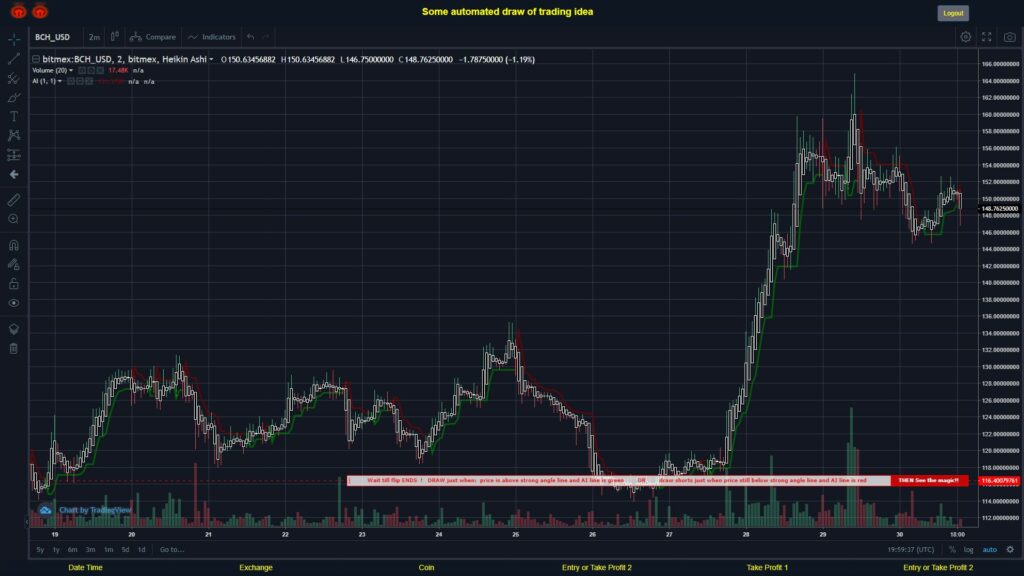Image resolution: width=1024 pixels, height=576 pixels.
Task: Toggle auto scale mode
Action: click(990, 550)
